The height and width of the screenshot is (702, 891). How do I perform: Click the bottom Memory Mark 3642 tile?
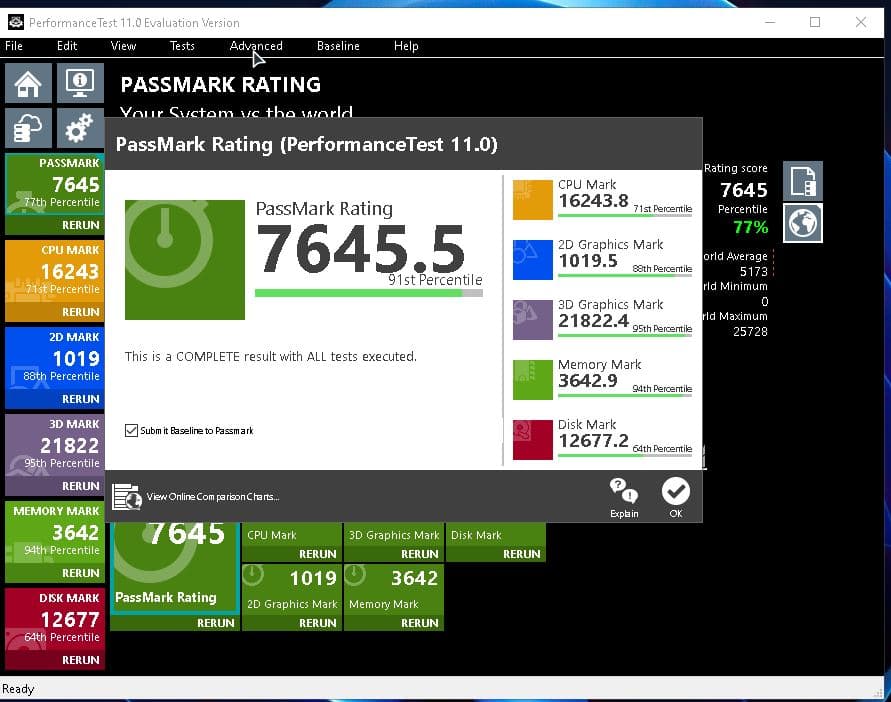click(x=394, y=589)
